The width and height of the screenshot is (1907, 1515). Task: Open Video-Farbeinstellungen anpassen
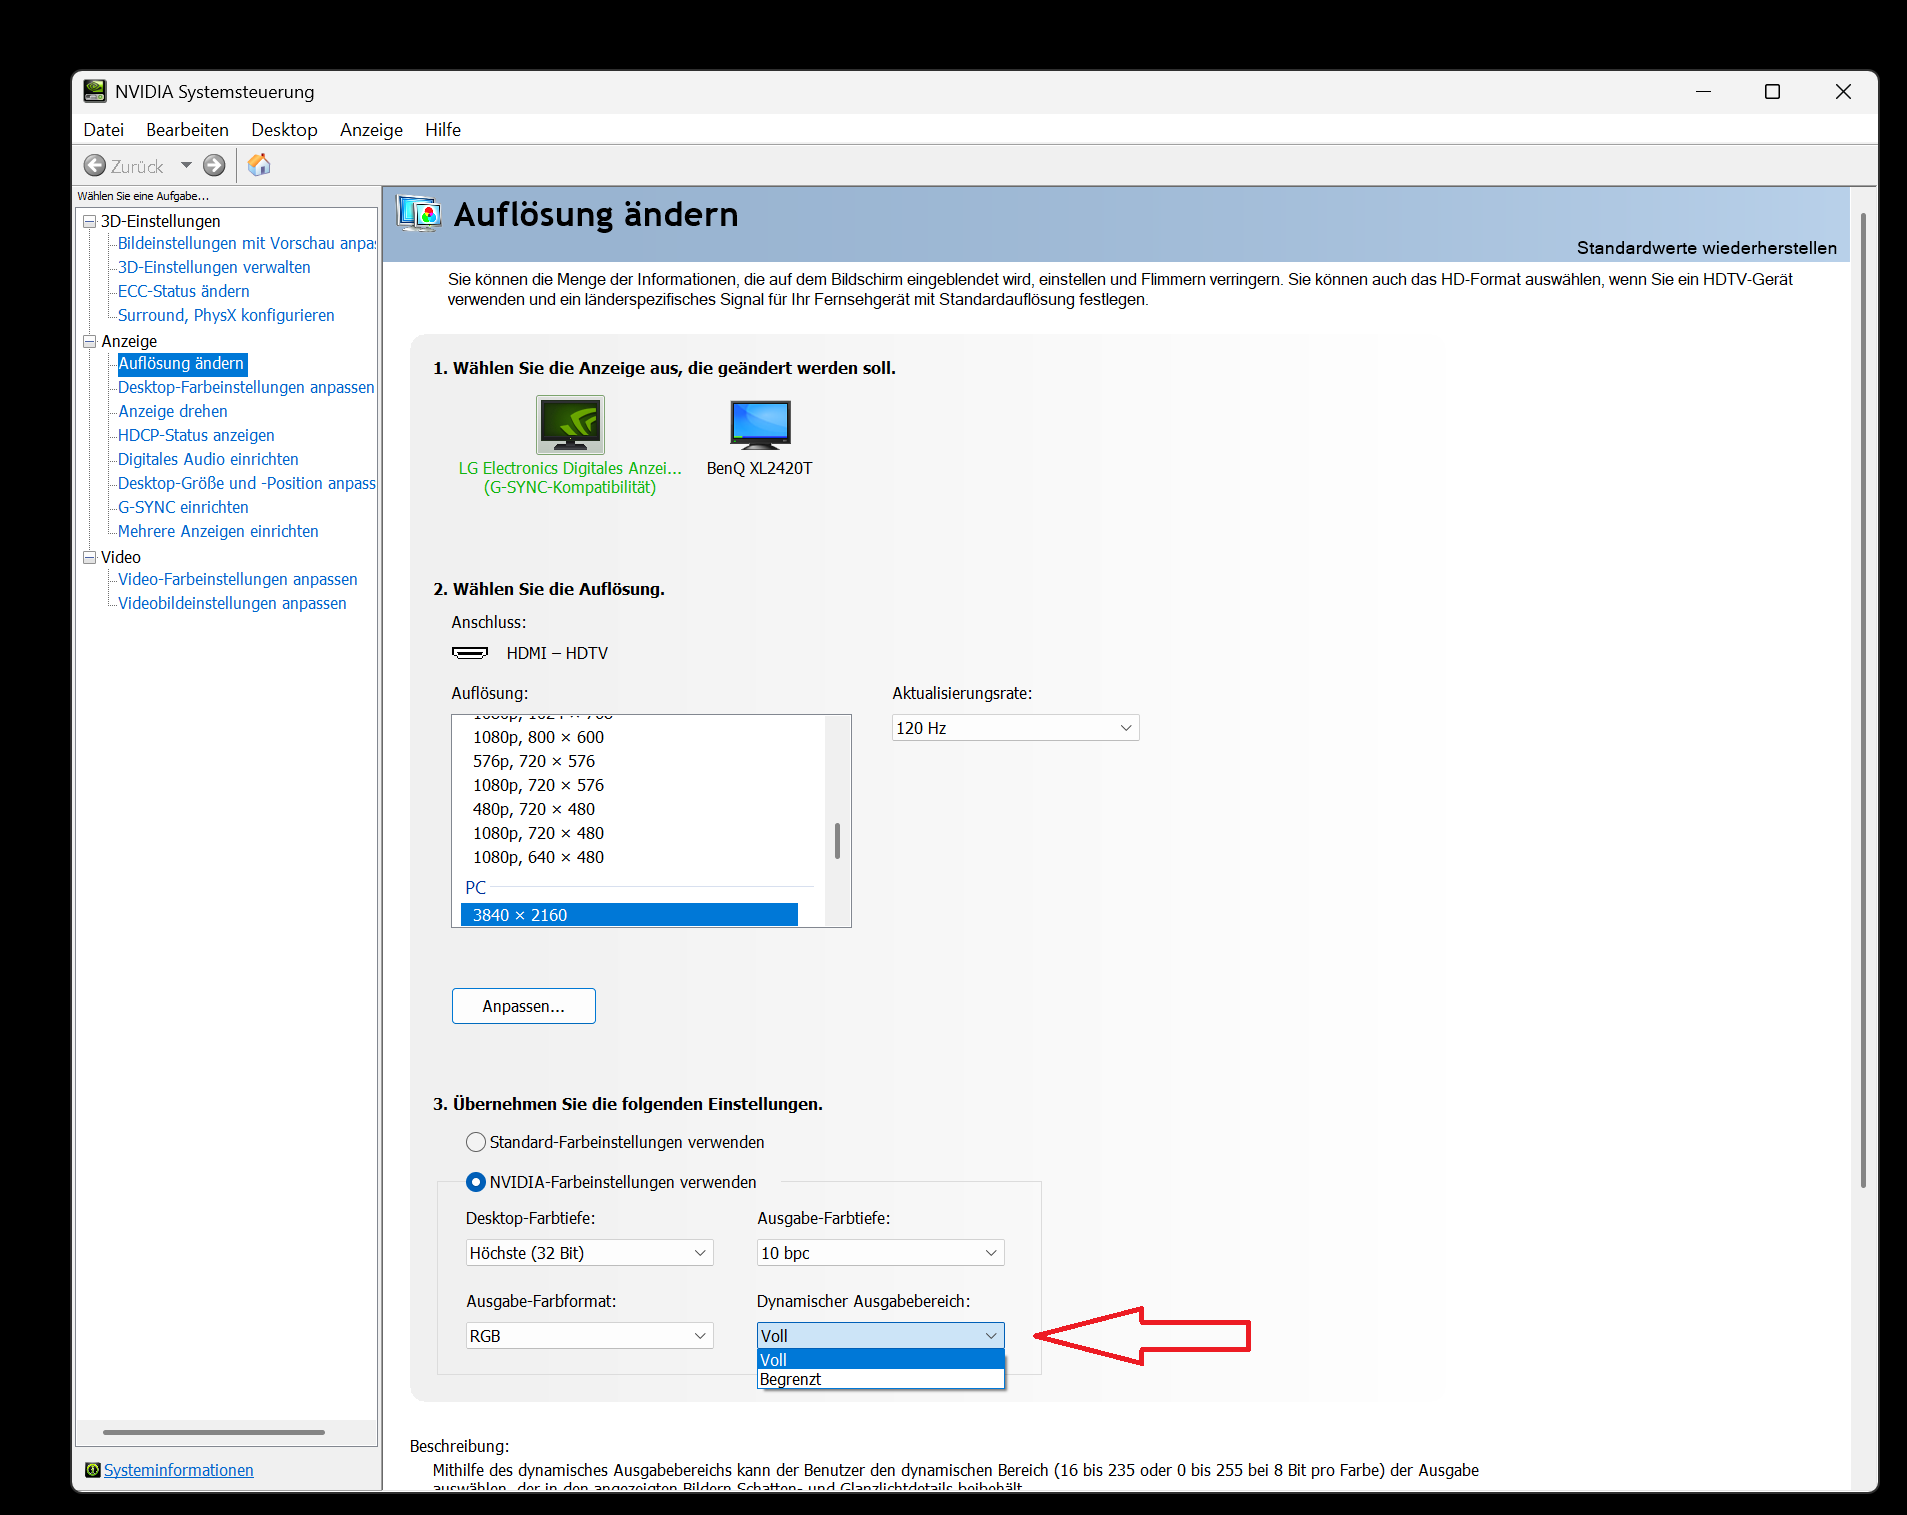238,579
